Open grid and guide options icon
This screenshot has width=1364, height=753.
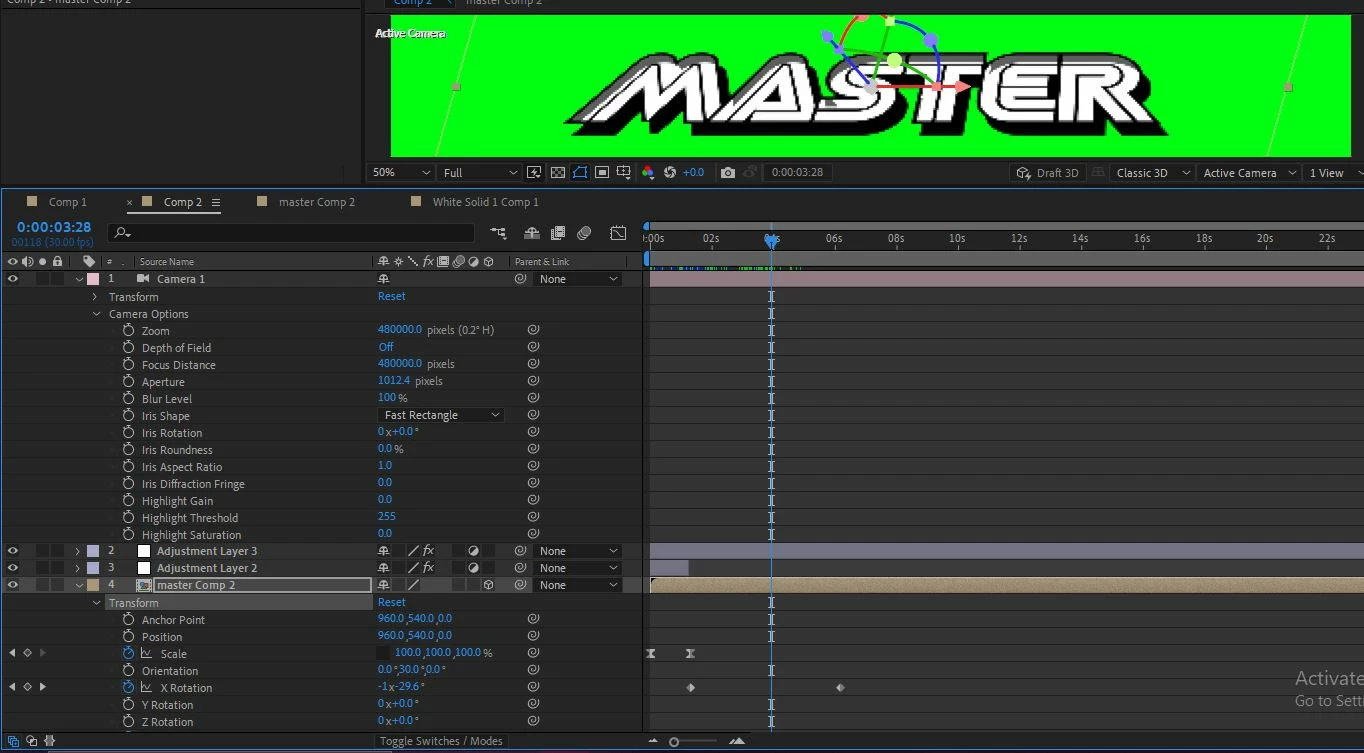624,173
